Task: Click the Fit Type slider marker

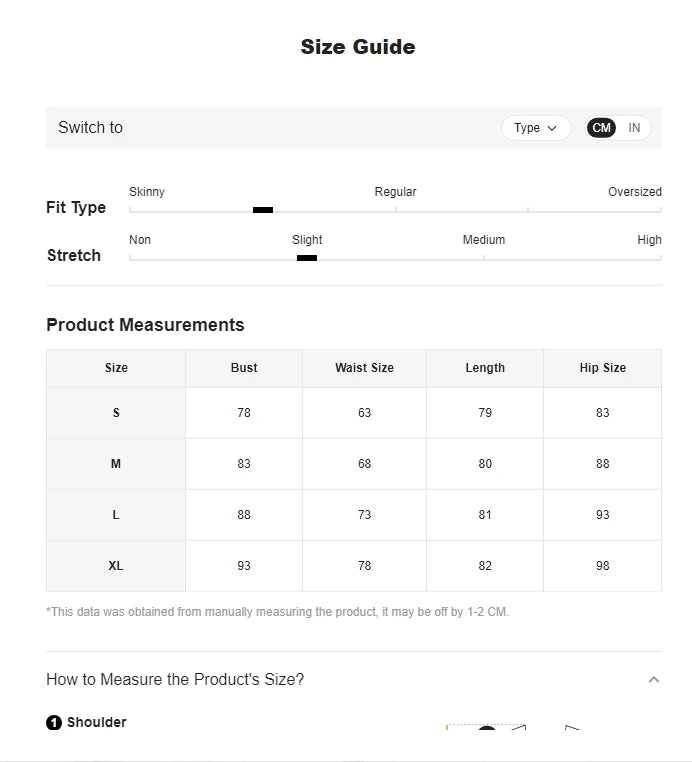Action: (x=263, y=210)
